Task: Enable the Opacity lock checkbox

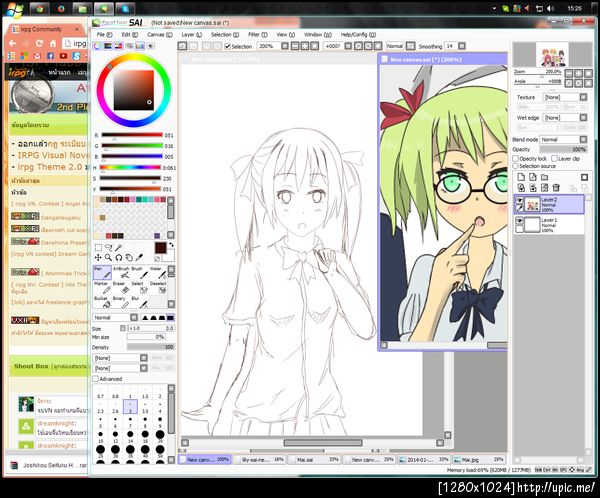Action: [x=515, y=158]
